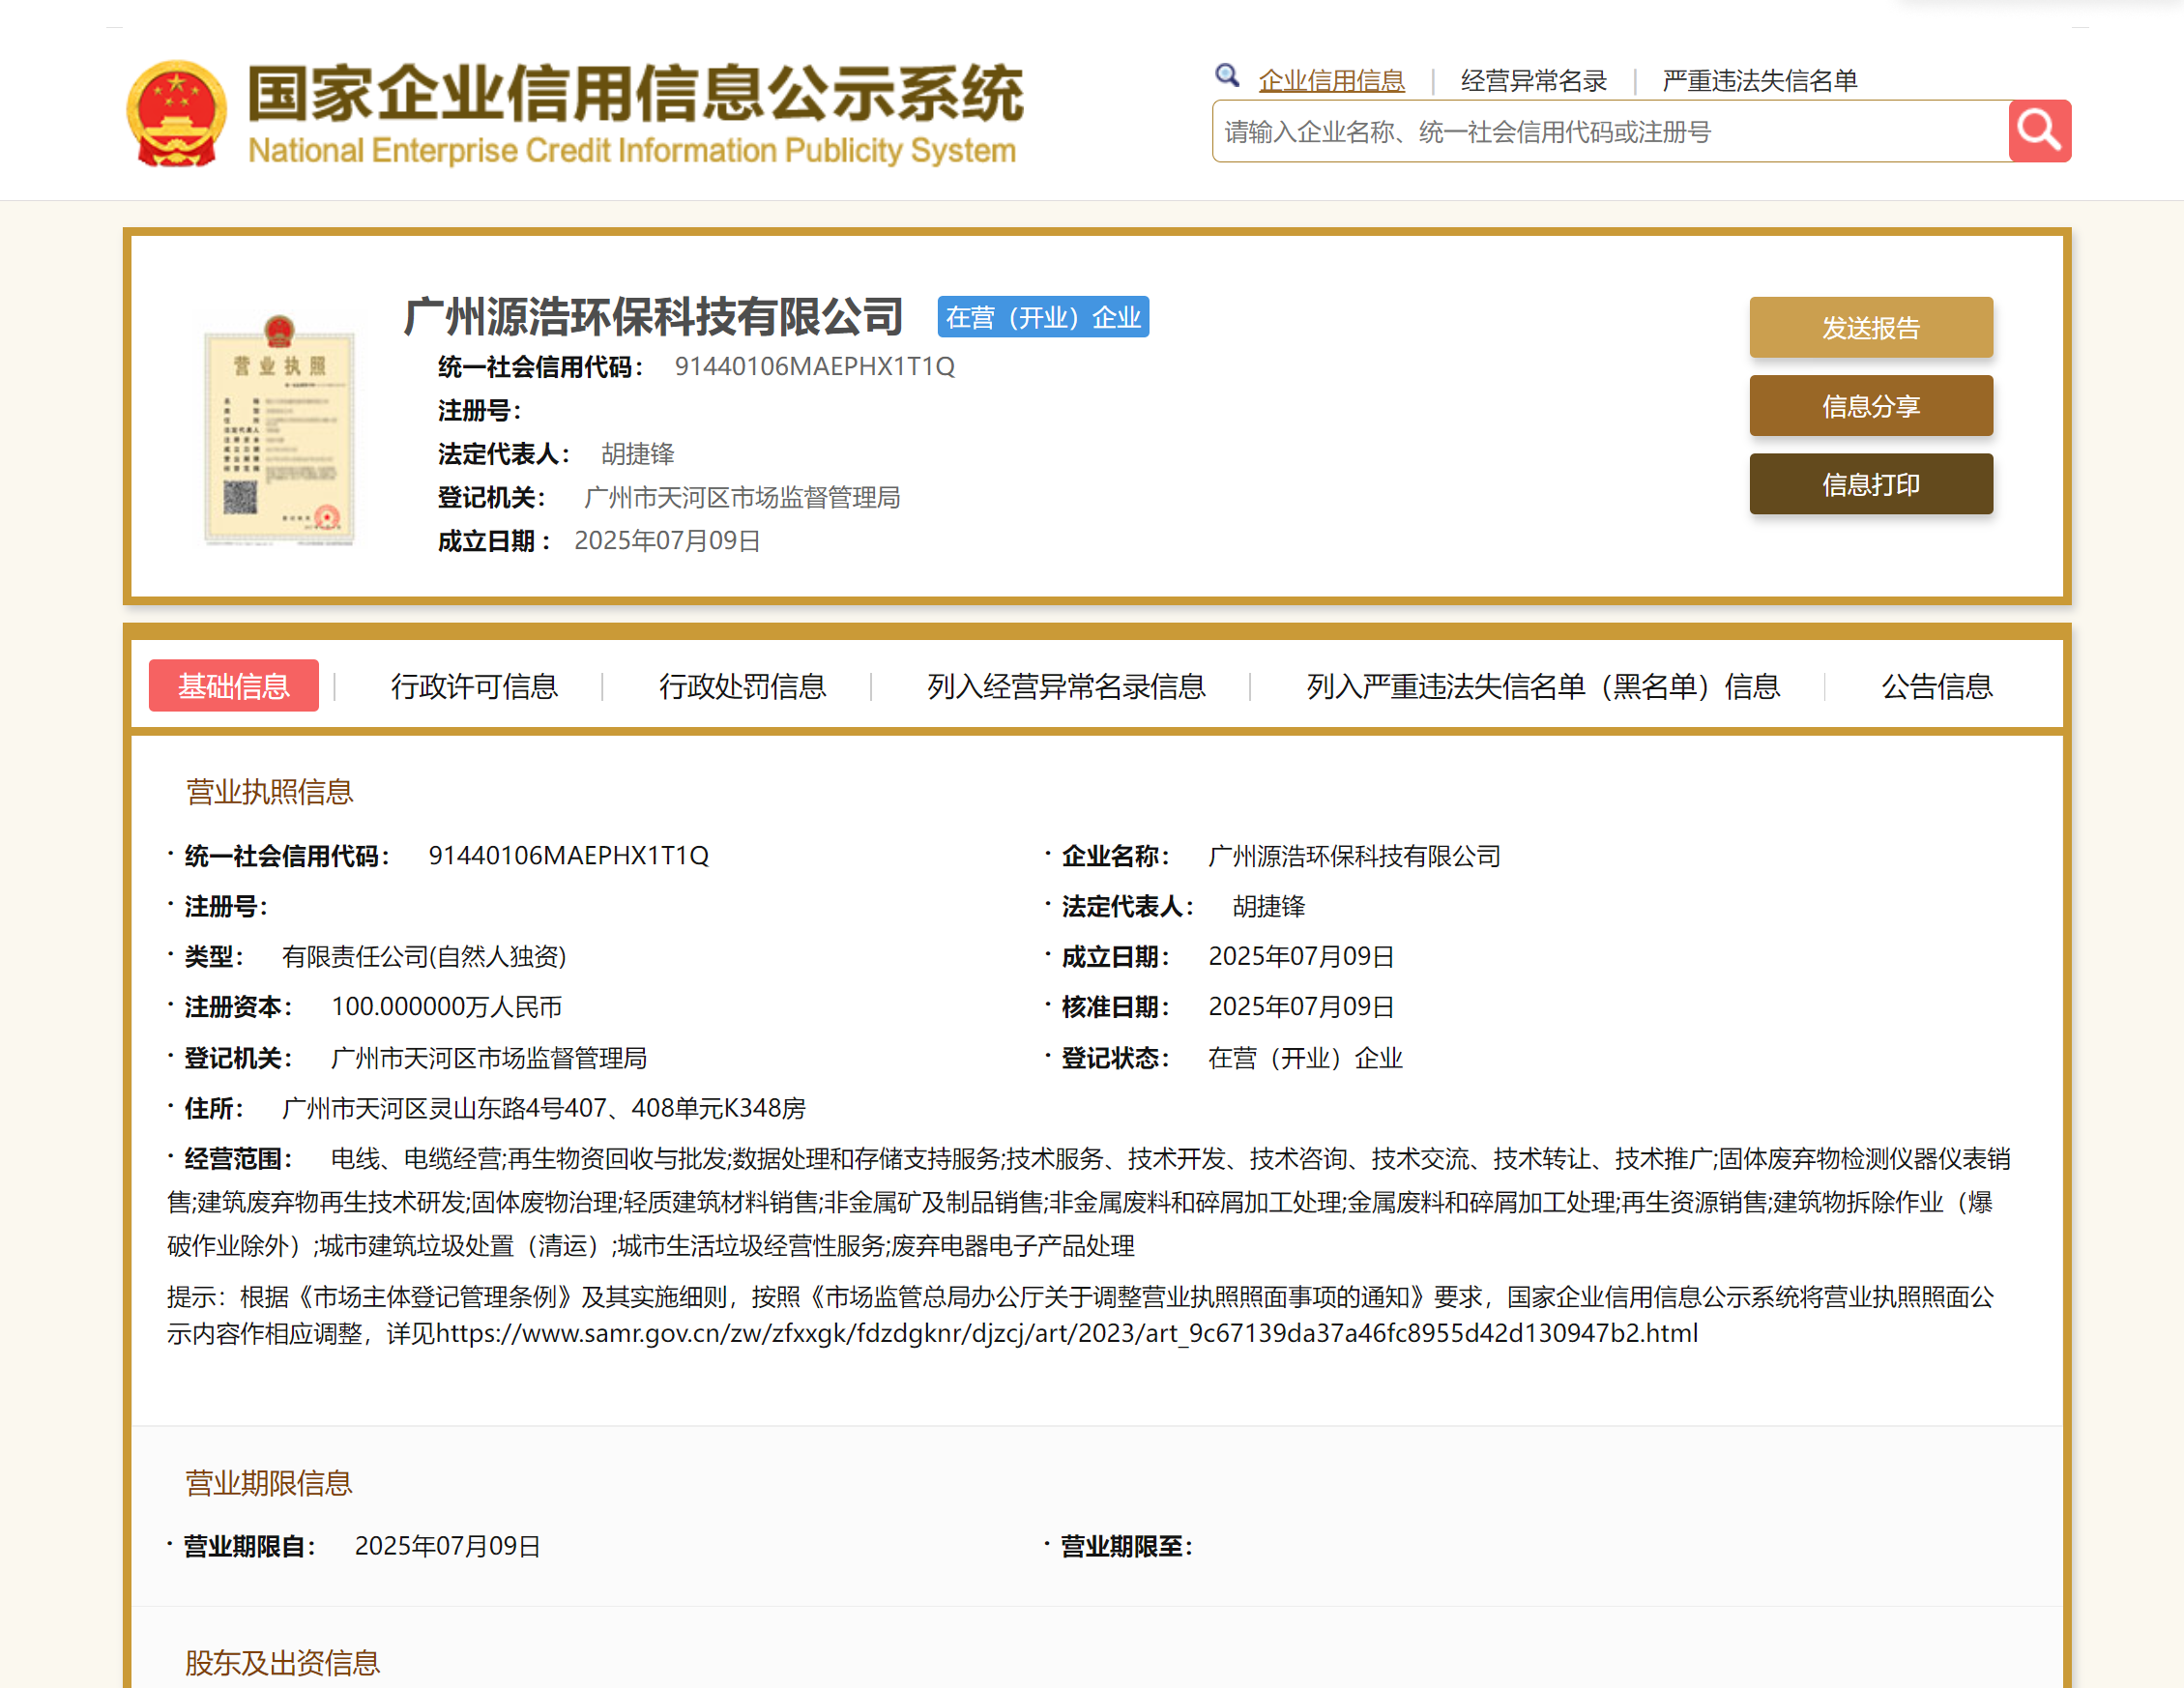2184x1688 pixels.
Task: Click the 国家企业信用信息公示系统 site title
Action: coord(634,95)
